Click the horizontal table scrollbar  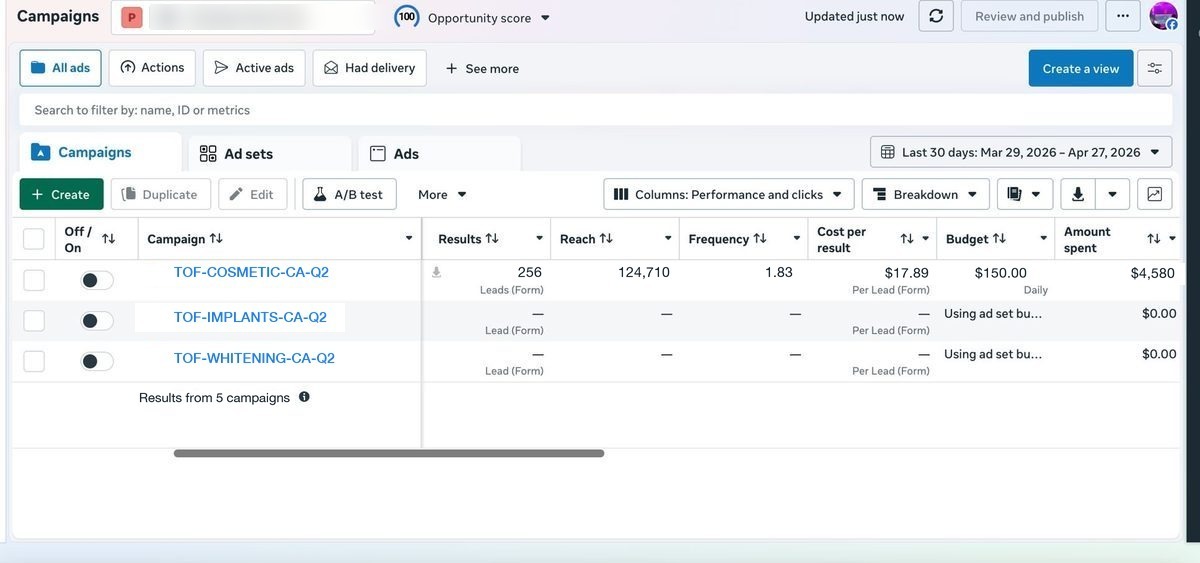(389, 453)
